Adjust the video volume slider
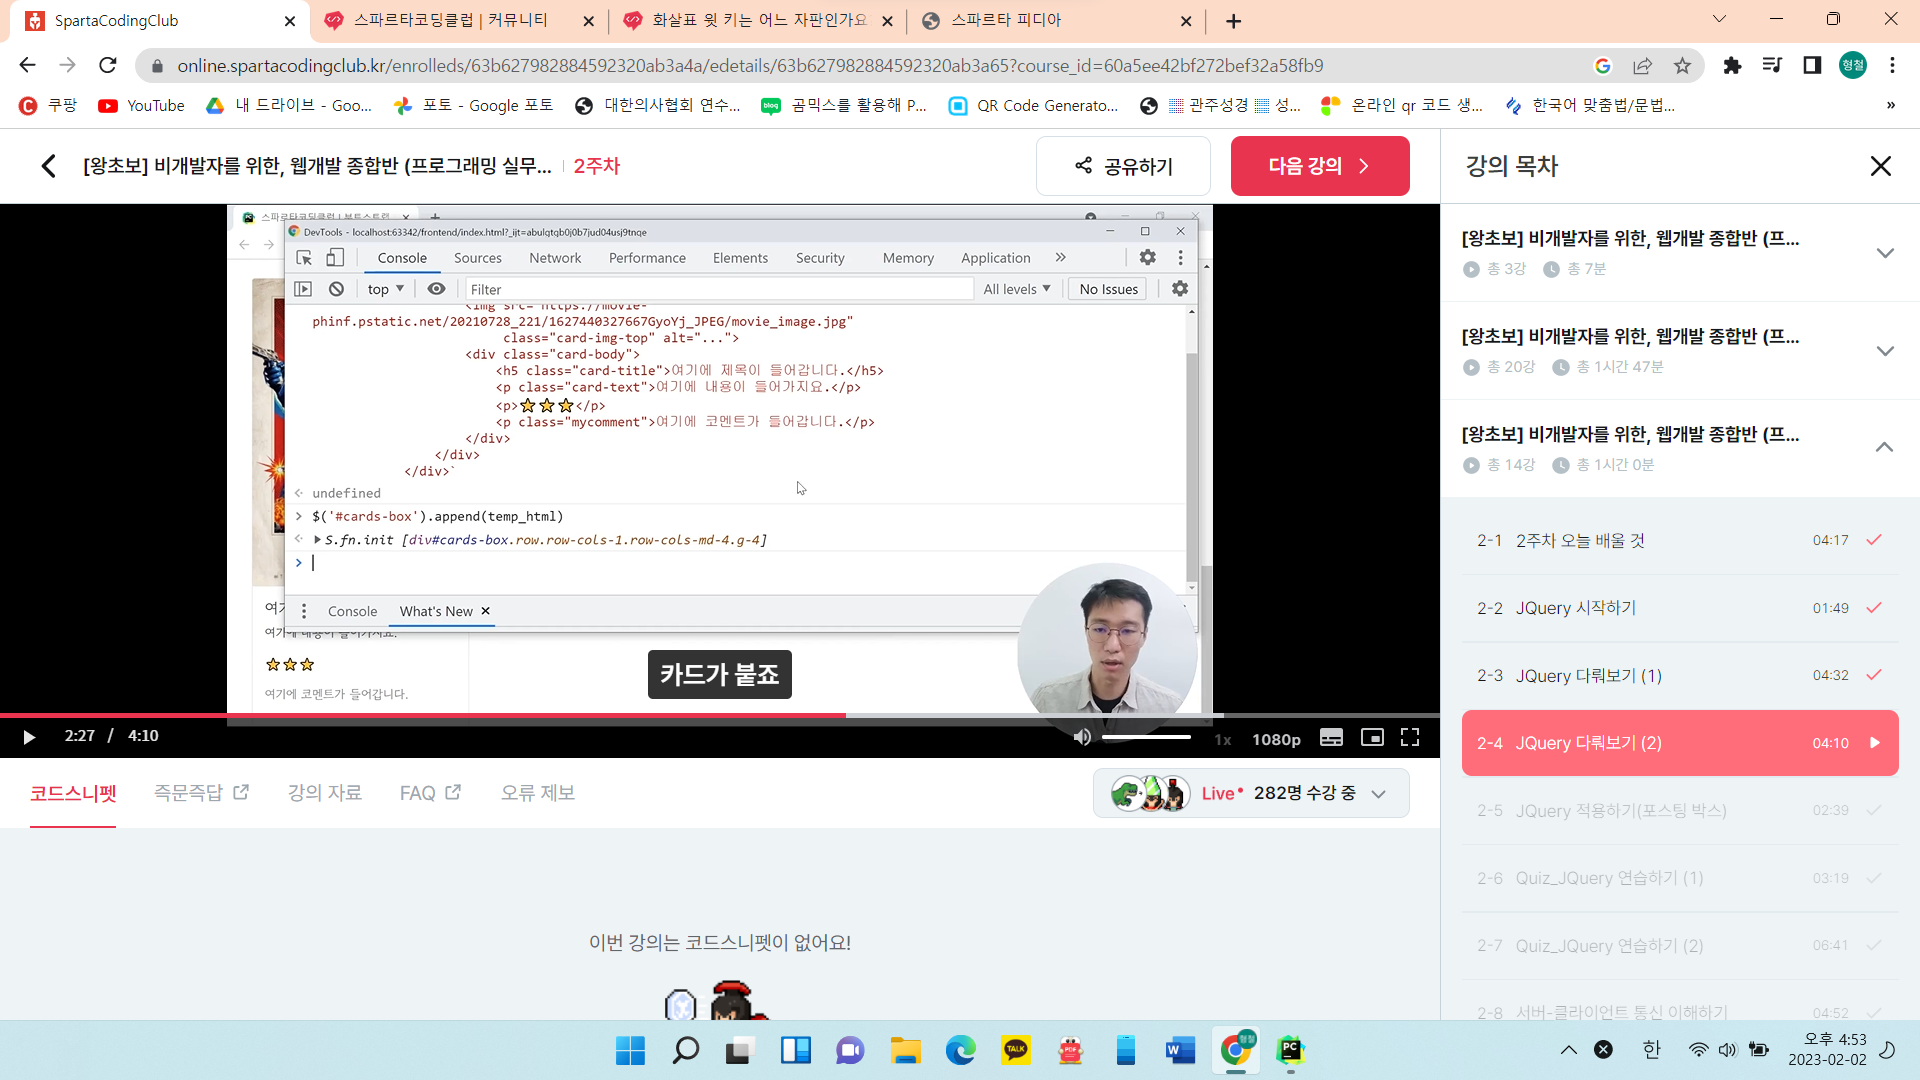This screenshot has height=1080, width=1920. (1146, 737)
